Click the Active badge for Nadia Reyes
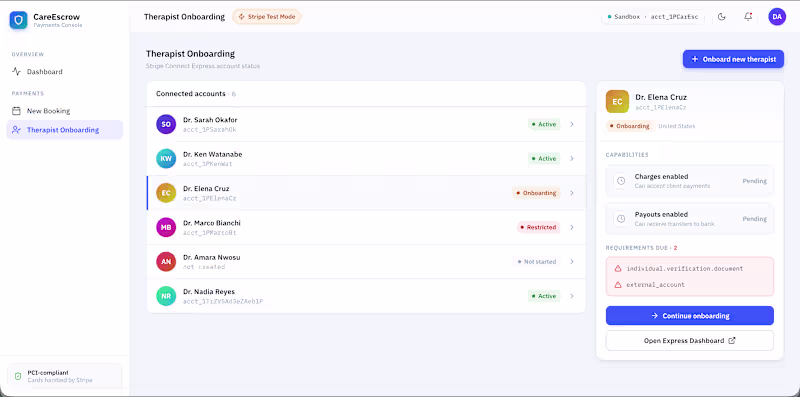The width and height of the screenshot is (800, 397). [x=544, y=296]
